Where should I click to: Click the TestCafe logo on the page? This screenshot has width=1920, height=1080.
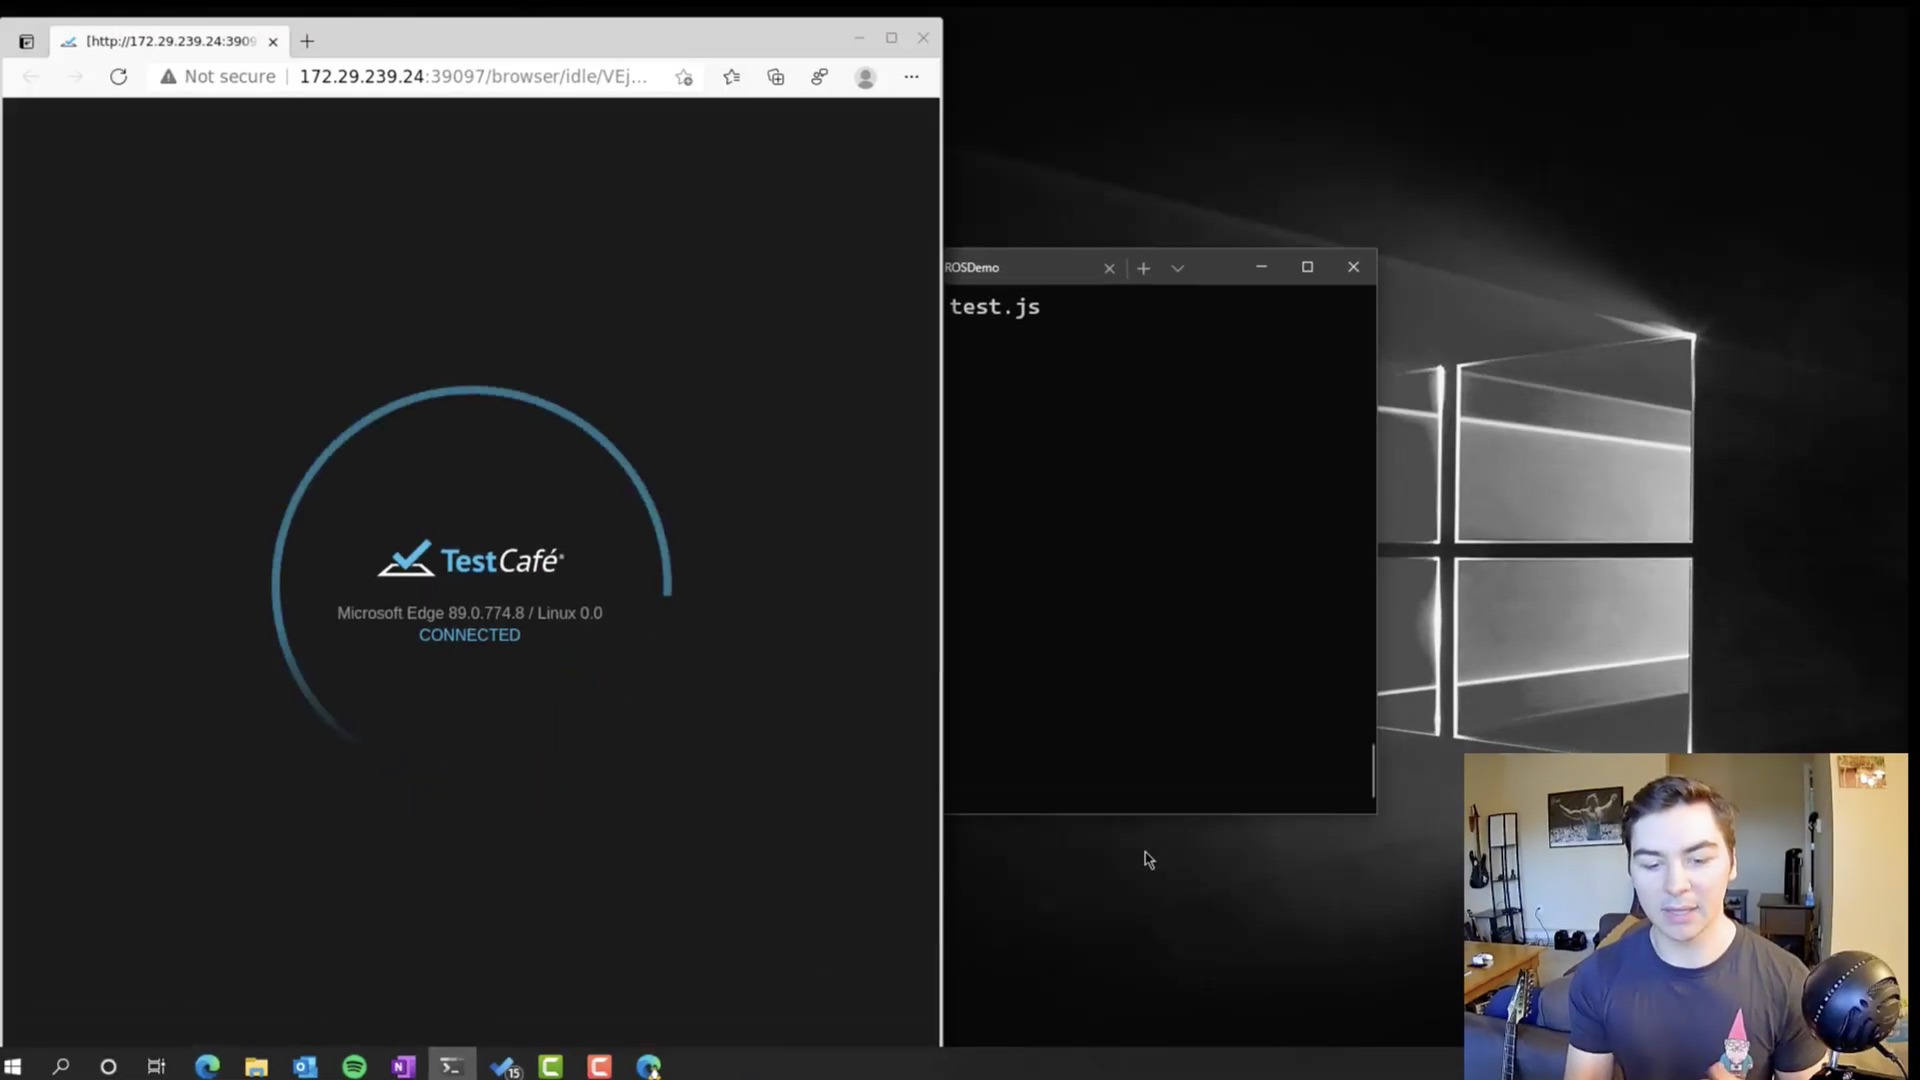(469, 558)
